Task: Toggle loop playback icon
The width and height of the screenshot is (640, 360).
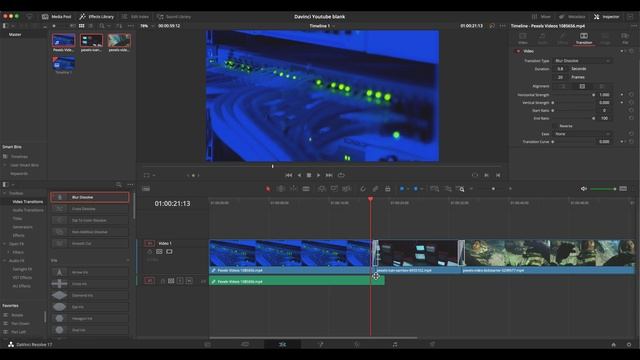Action: (x=341, y=175)
